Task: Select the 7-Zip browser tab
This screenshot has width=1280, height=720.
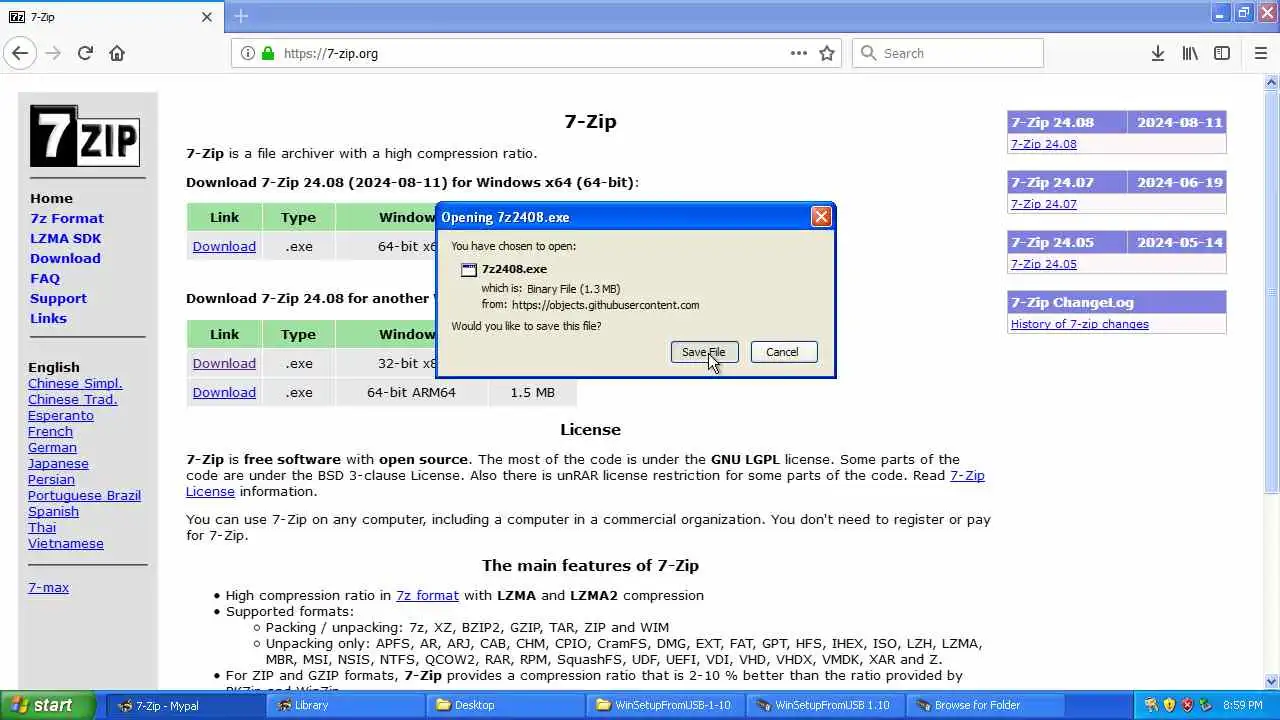Action: [110, 17]
